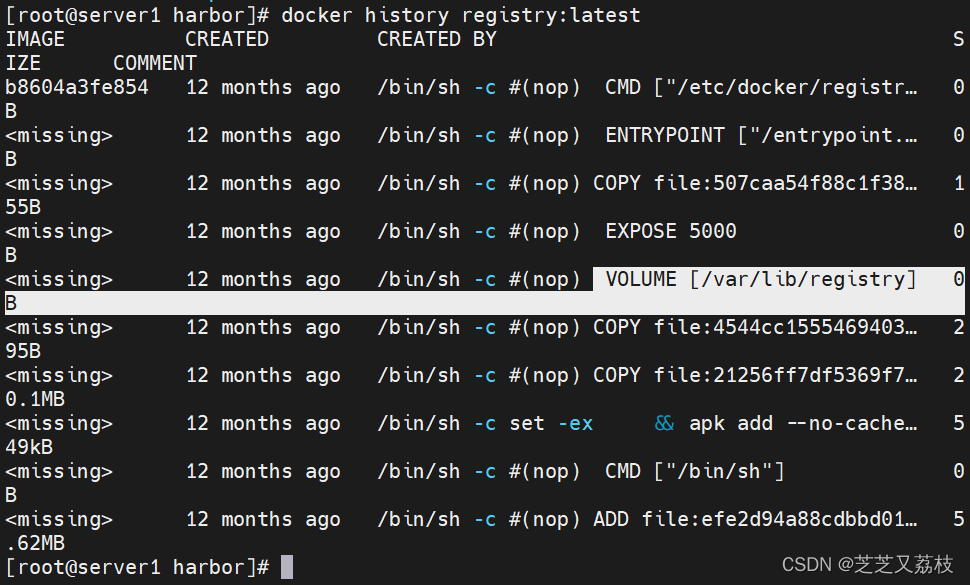Click the CMD ["/etc/docker/registr… entry
The height and width of the screenshot is (585, 970).
click(x=761, y=87)
